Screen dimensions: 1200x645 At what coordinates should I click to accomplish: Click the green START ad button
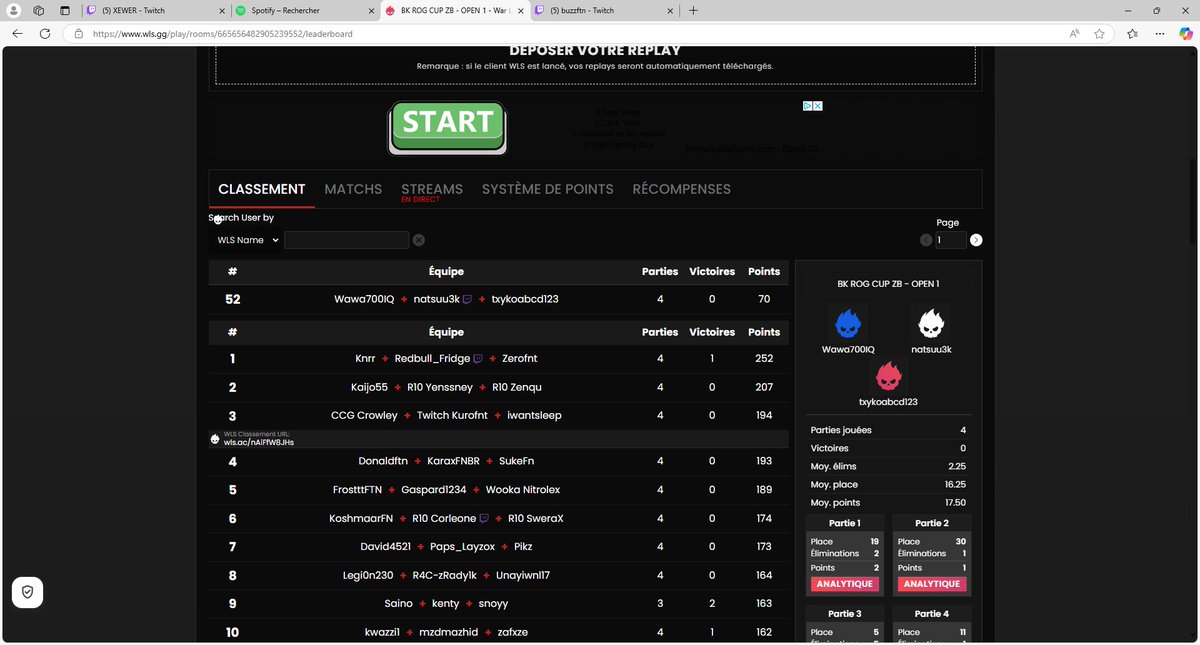pyautogui.click(x=447, y=126)
